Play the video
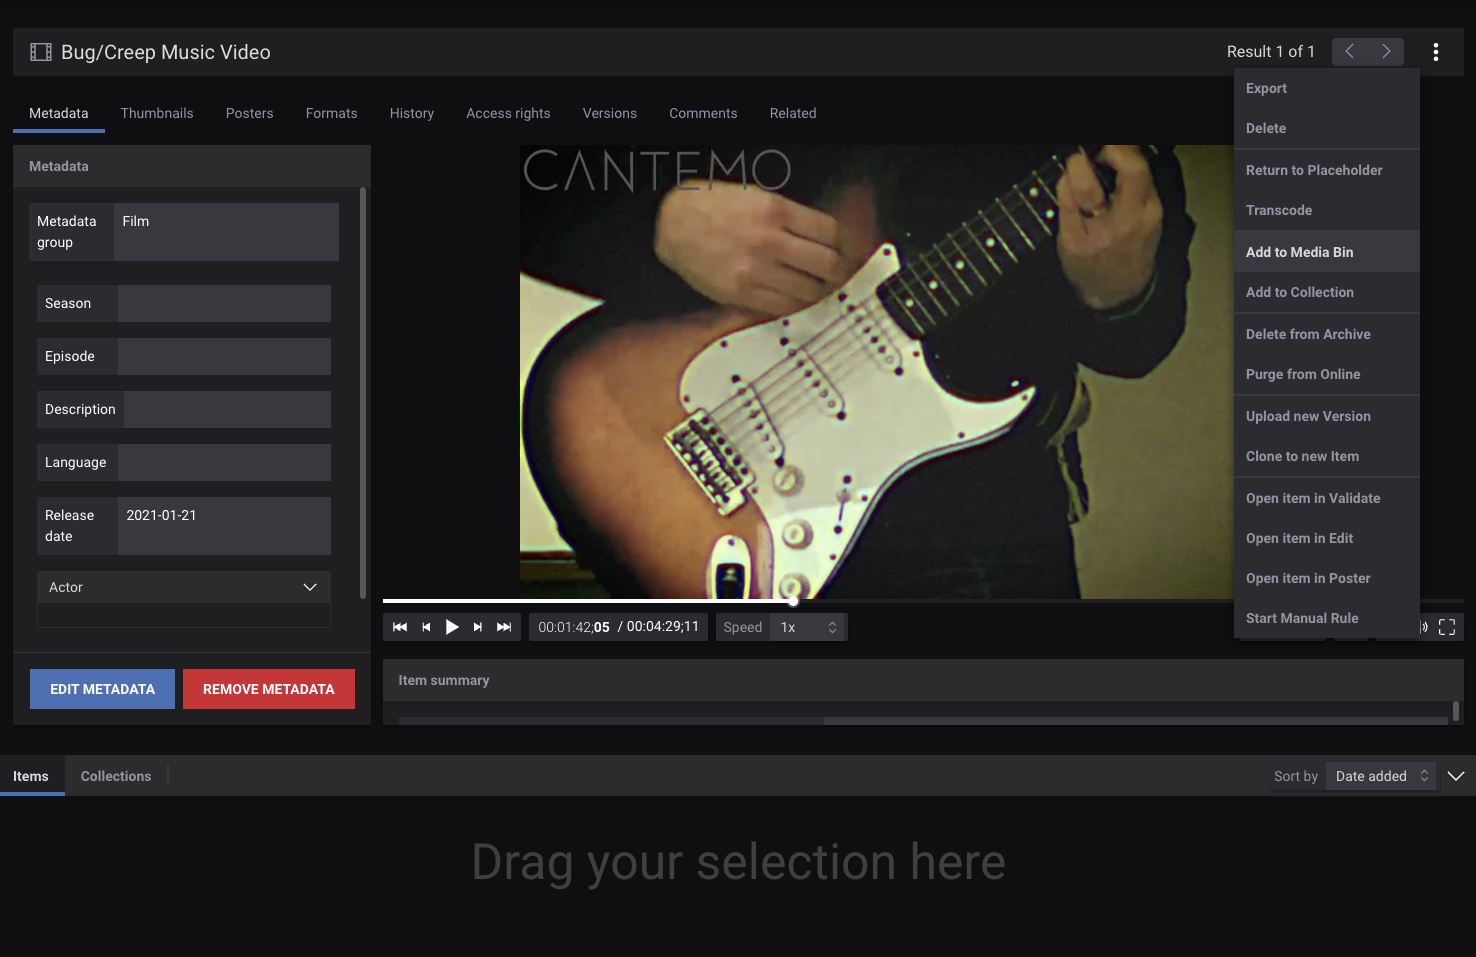This screenshot has width=1476, height=957. click(452, 627)
